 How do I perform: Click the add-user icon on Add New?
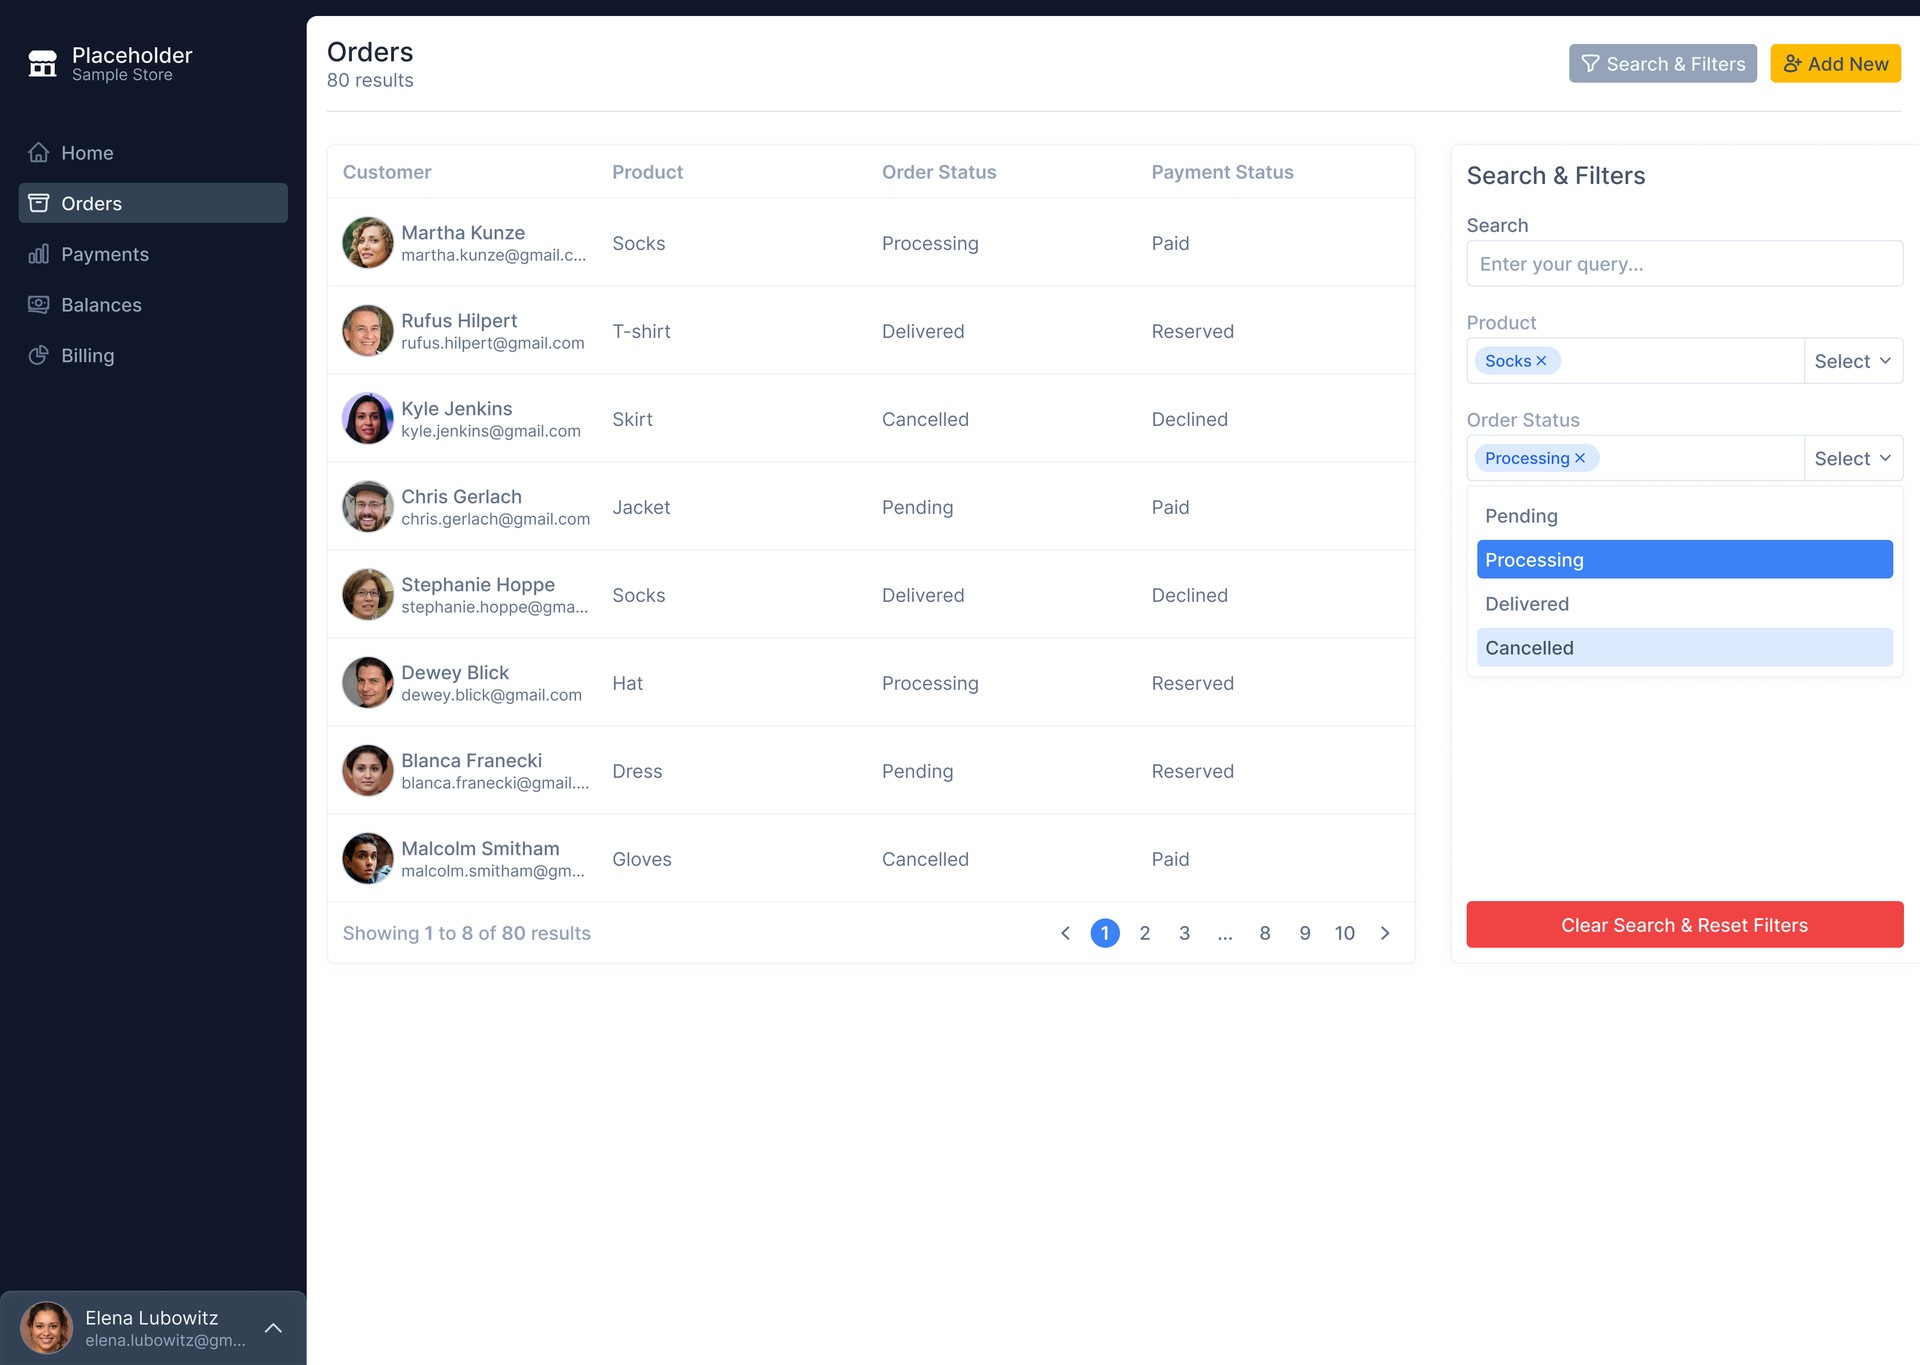tap(1792, 64)
